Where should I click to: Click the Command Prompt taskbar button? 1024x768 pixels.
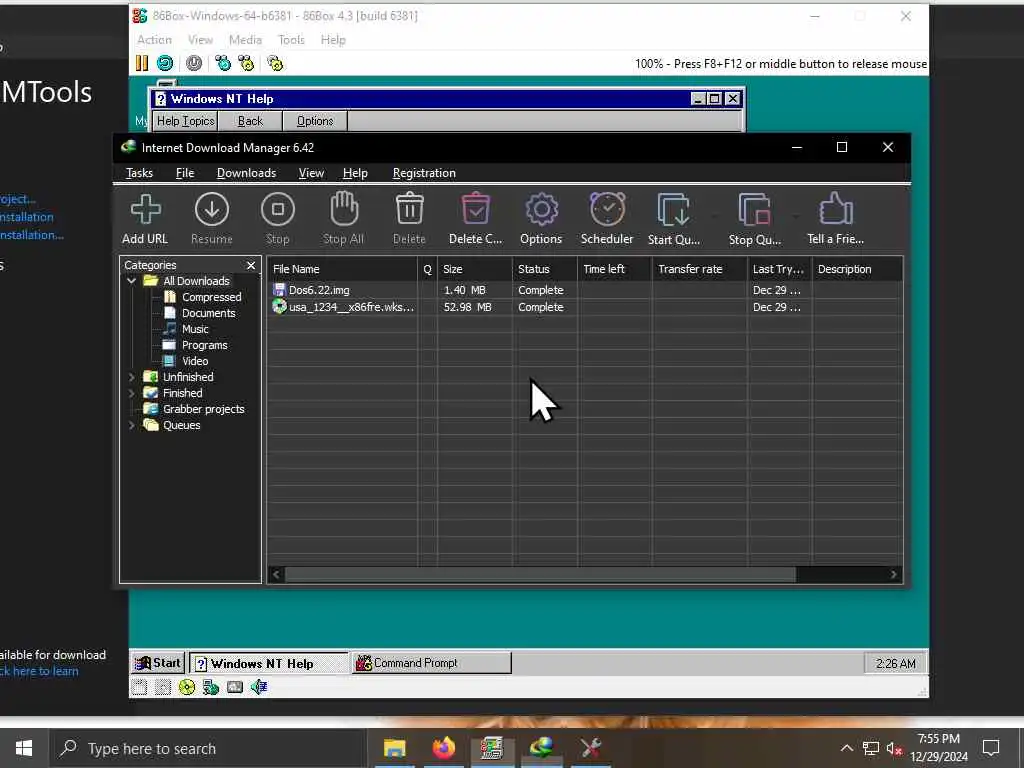(x=432, y=663)
